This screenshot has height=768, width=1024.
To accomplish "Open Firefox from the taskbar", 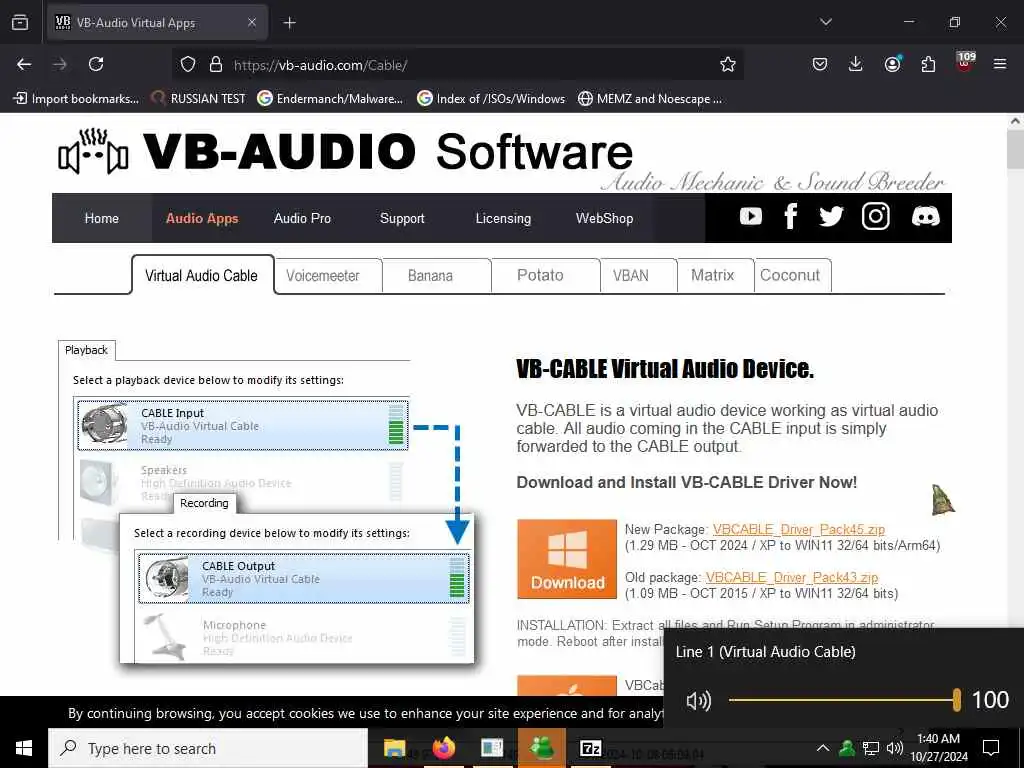I will point(443,748).
